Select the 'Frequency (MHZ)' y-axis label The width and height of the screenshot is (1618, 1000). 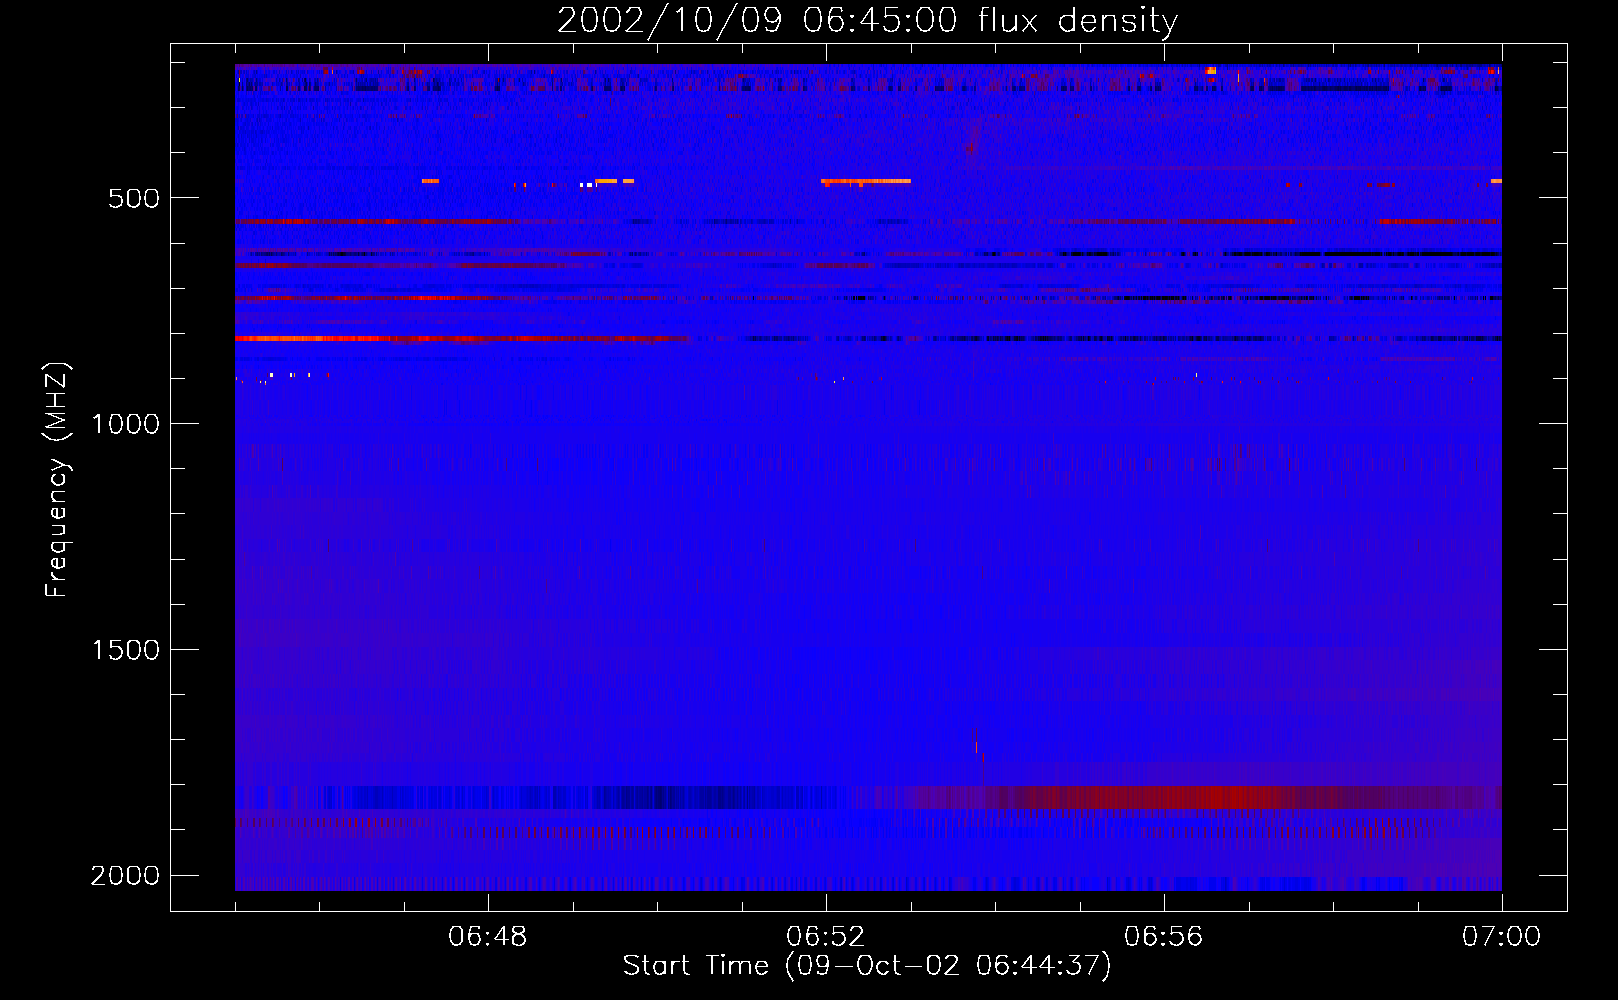[57, 481]
